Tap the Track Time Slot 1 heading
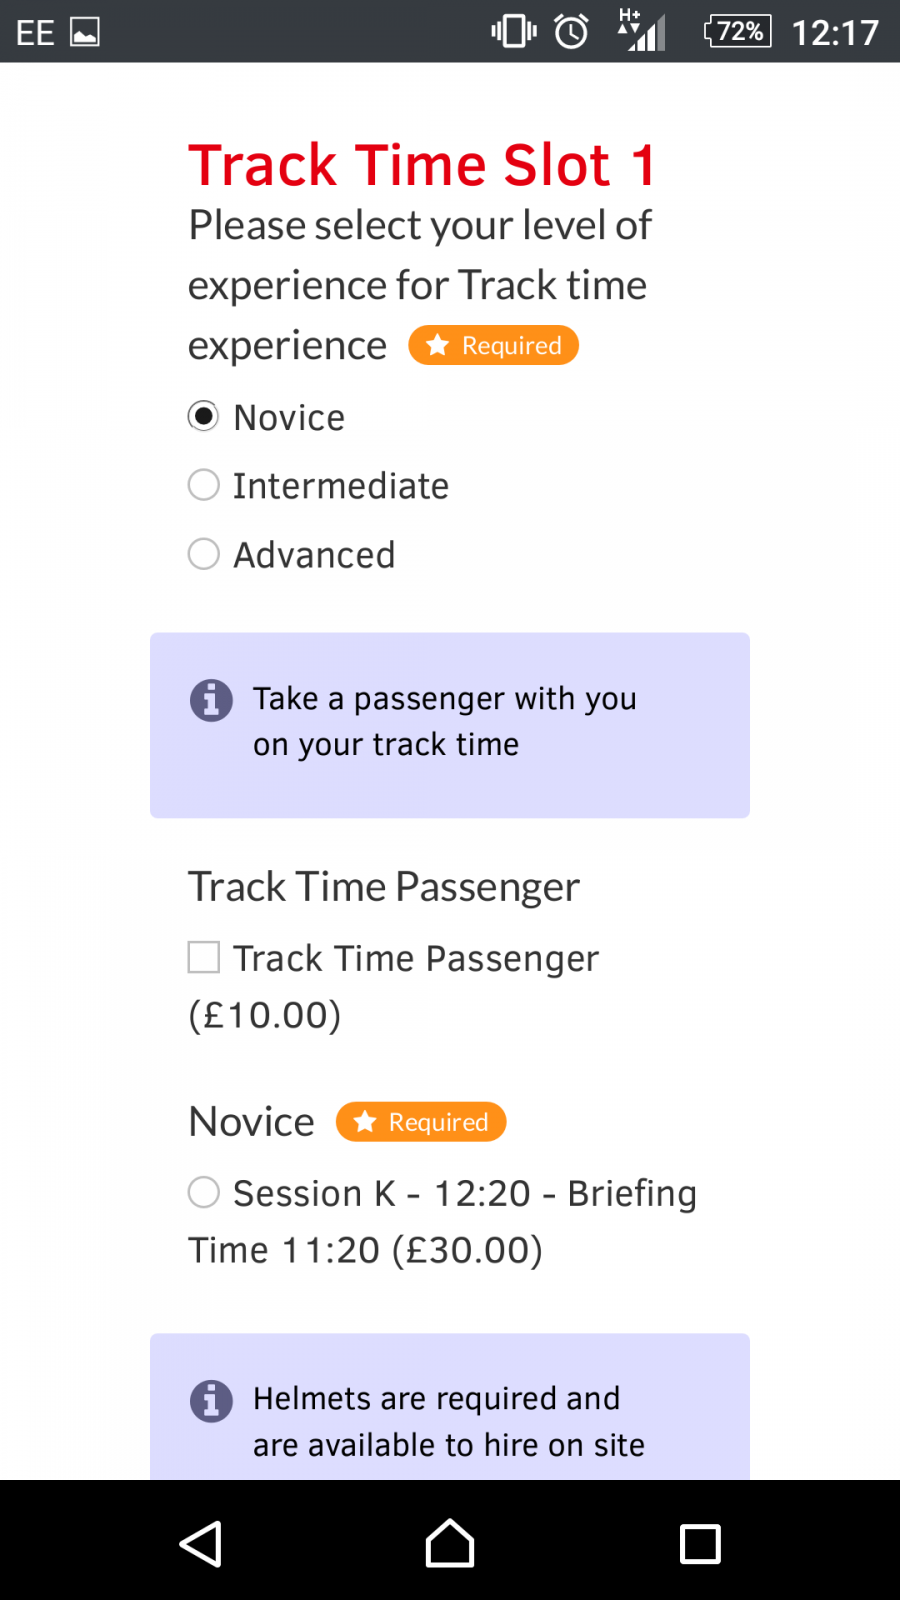The width and height of the screenshot is (900, 1600). [422, 165]
